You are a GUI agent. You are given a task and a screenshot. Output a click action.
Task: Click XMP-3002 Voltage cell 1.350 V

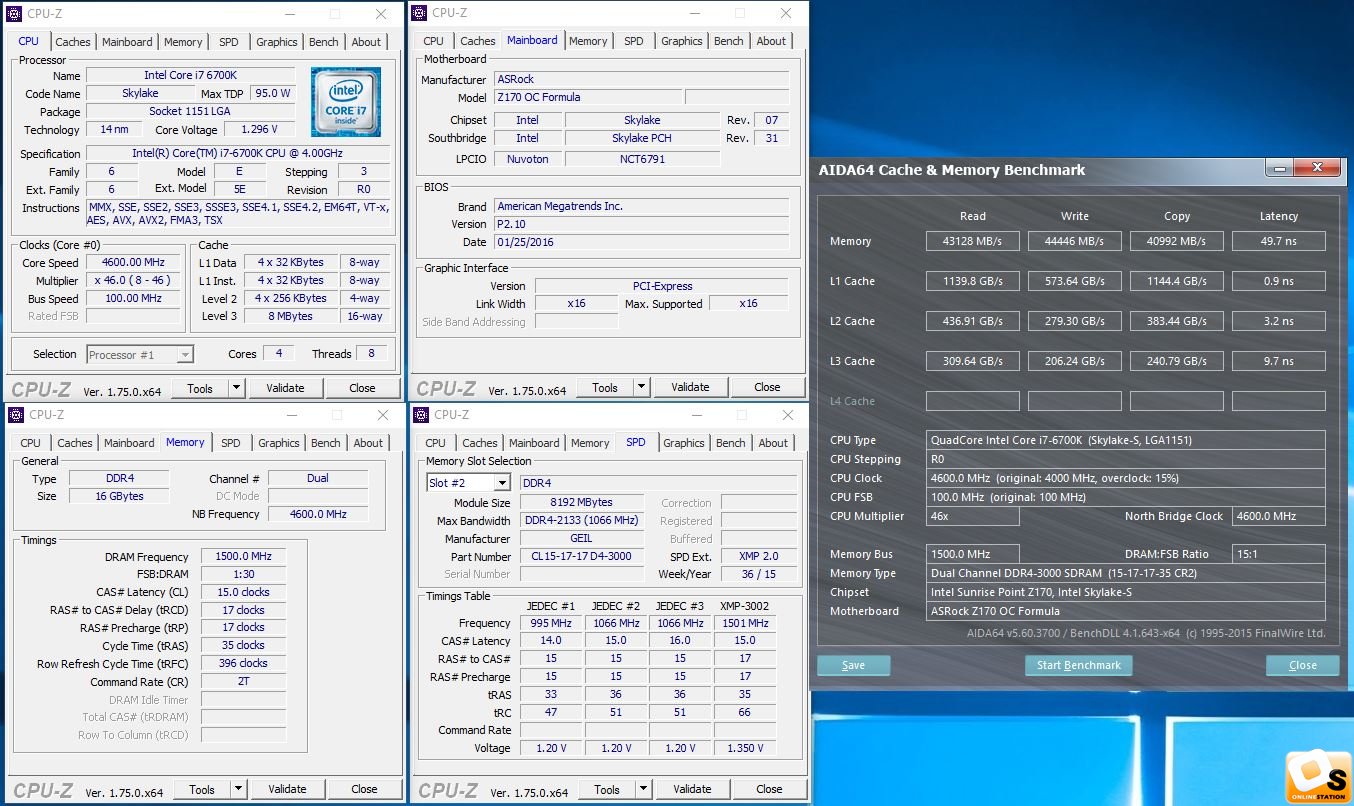click(x=744, y=747)
